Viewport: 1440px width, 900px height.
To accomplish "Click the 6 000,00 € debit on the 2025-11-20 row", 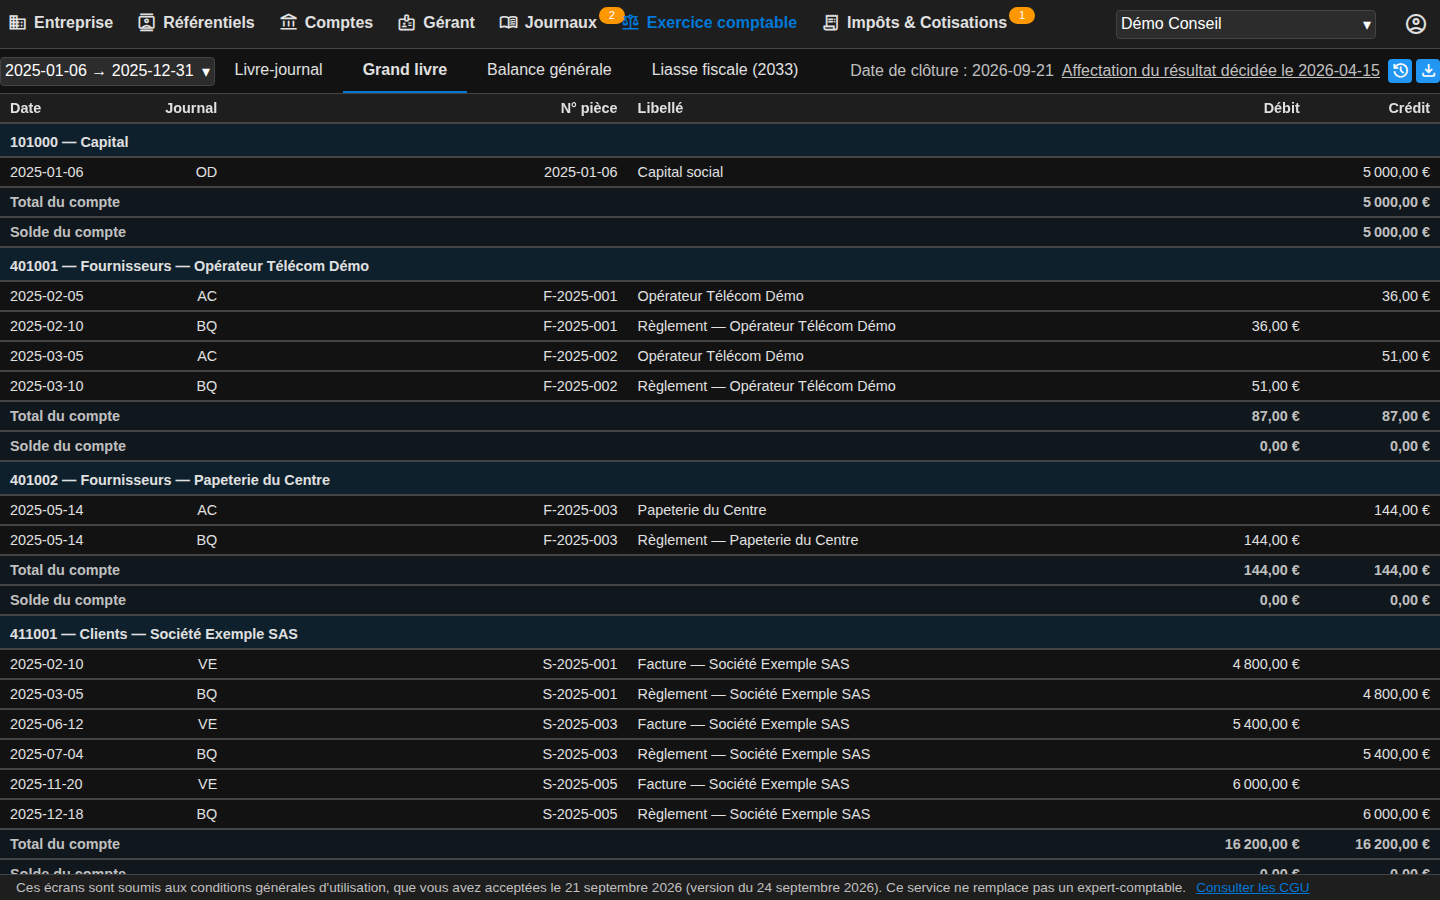I will (x=1266, y=784).
